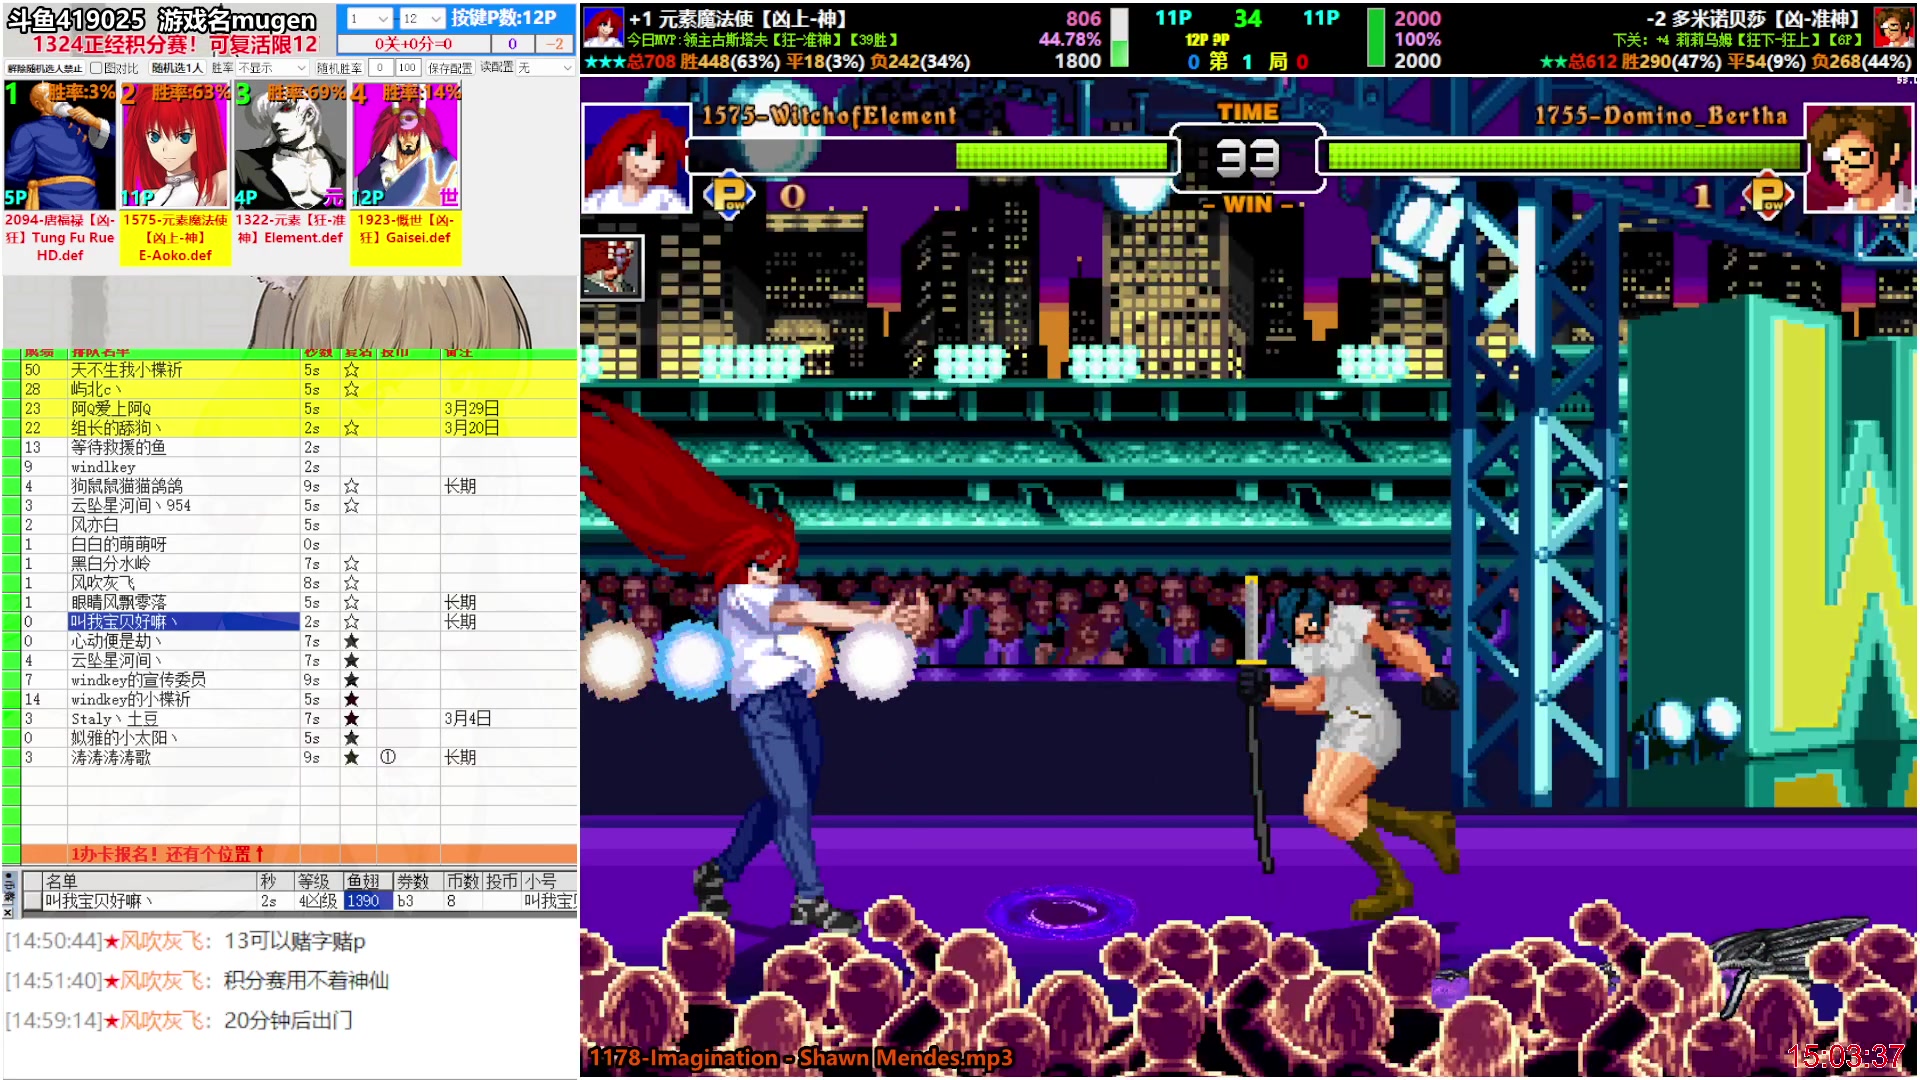This screenshot has height=1080, width=1920.
Task: Click the 随机选1人 button
Action: pyautogui.click(x=177, y=68)
